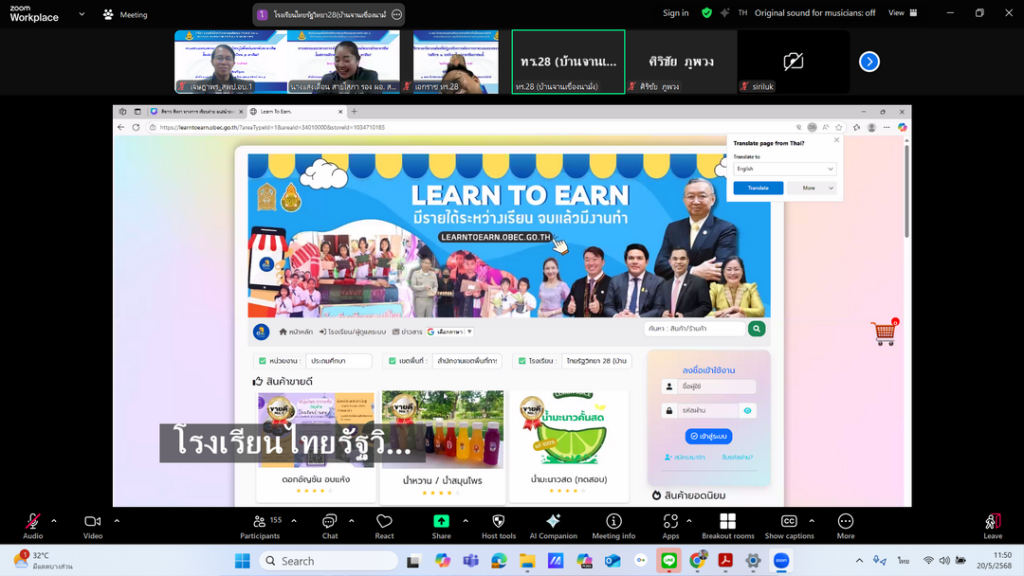Click the blue เข้าสู่ระบบ login button

(709, 436)
